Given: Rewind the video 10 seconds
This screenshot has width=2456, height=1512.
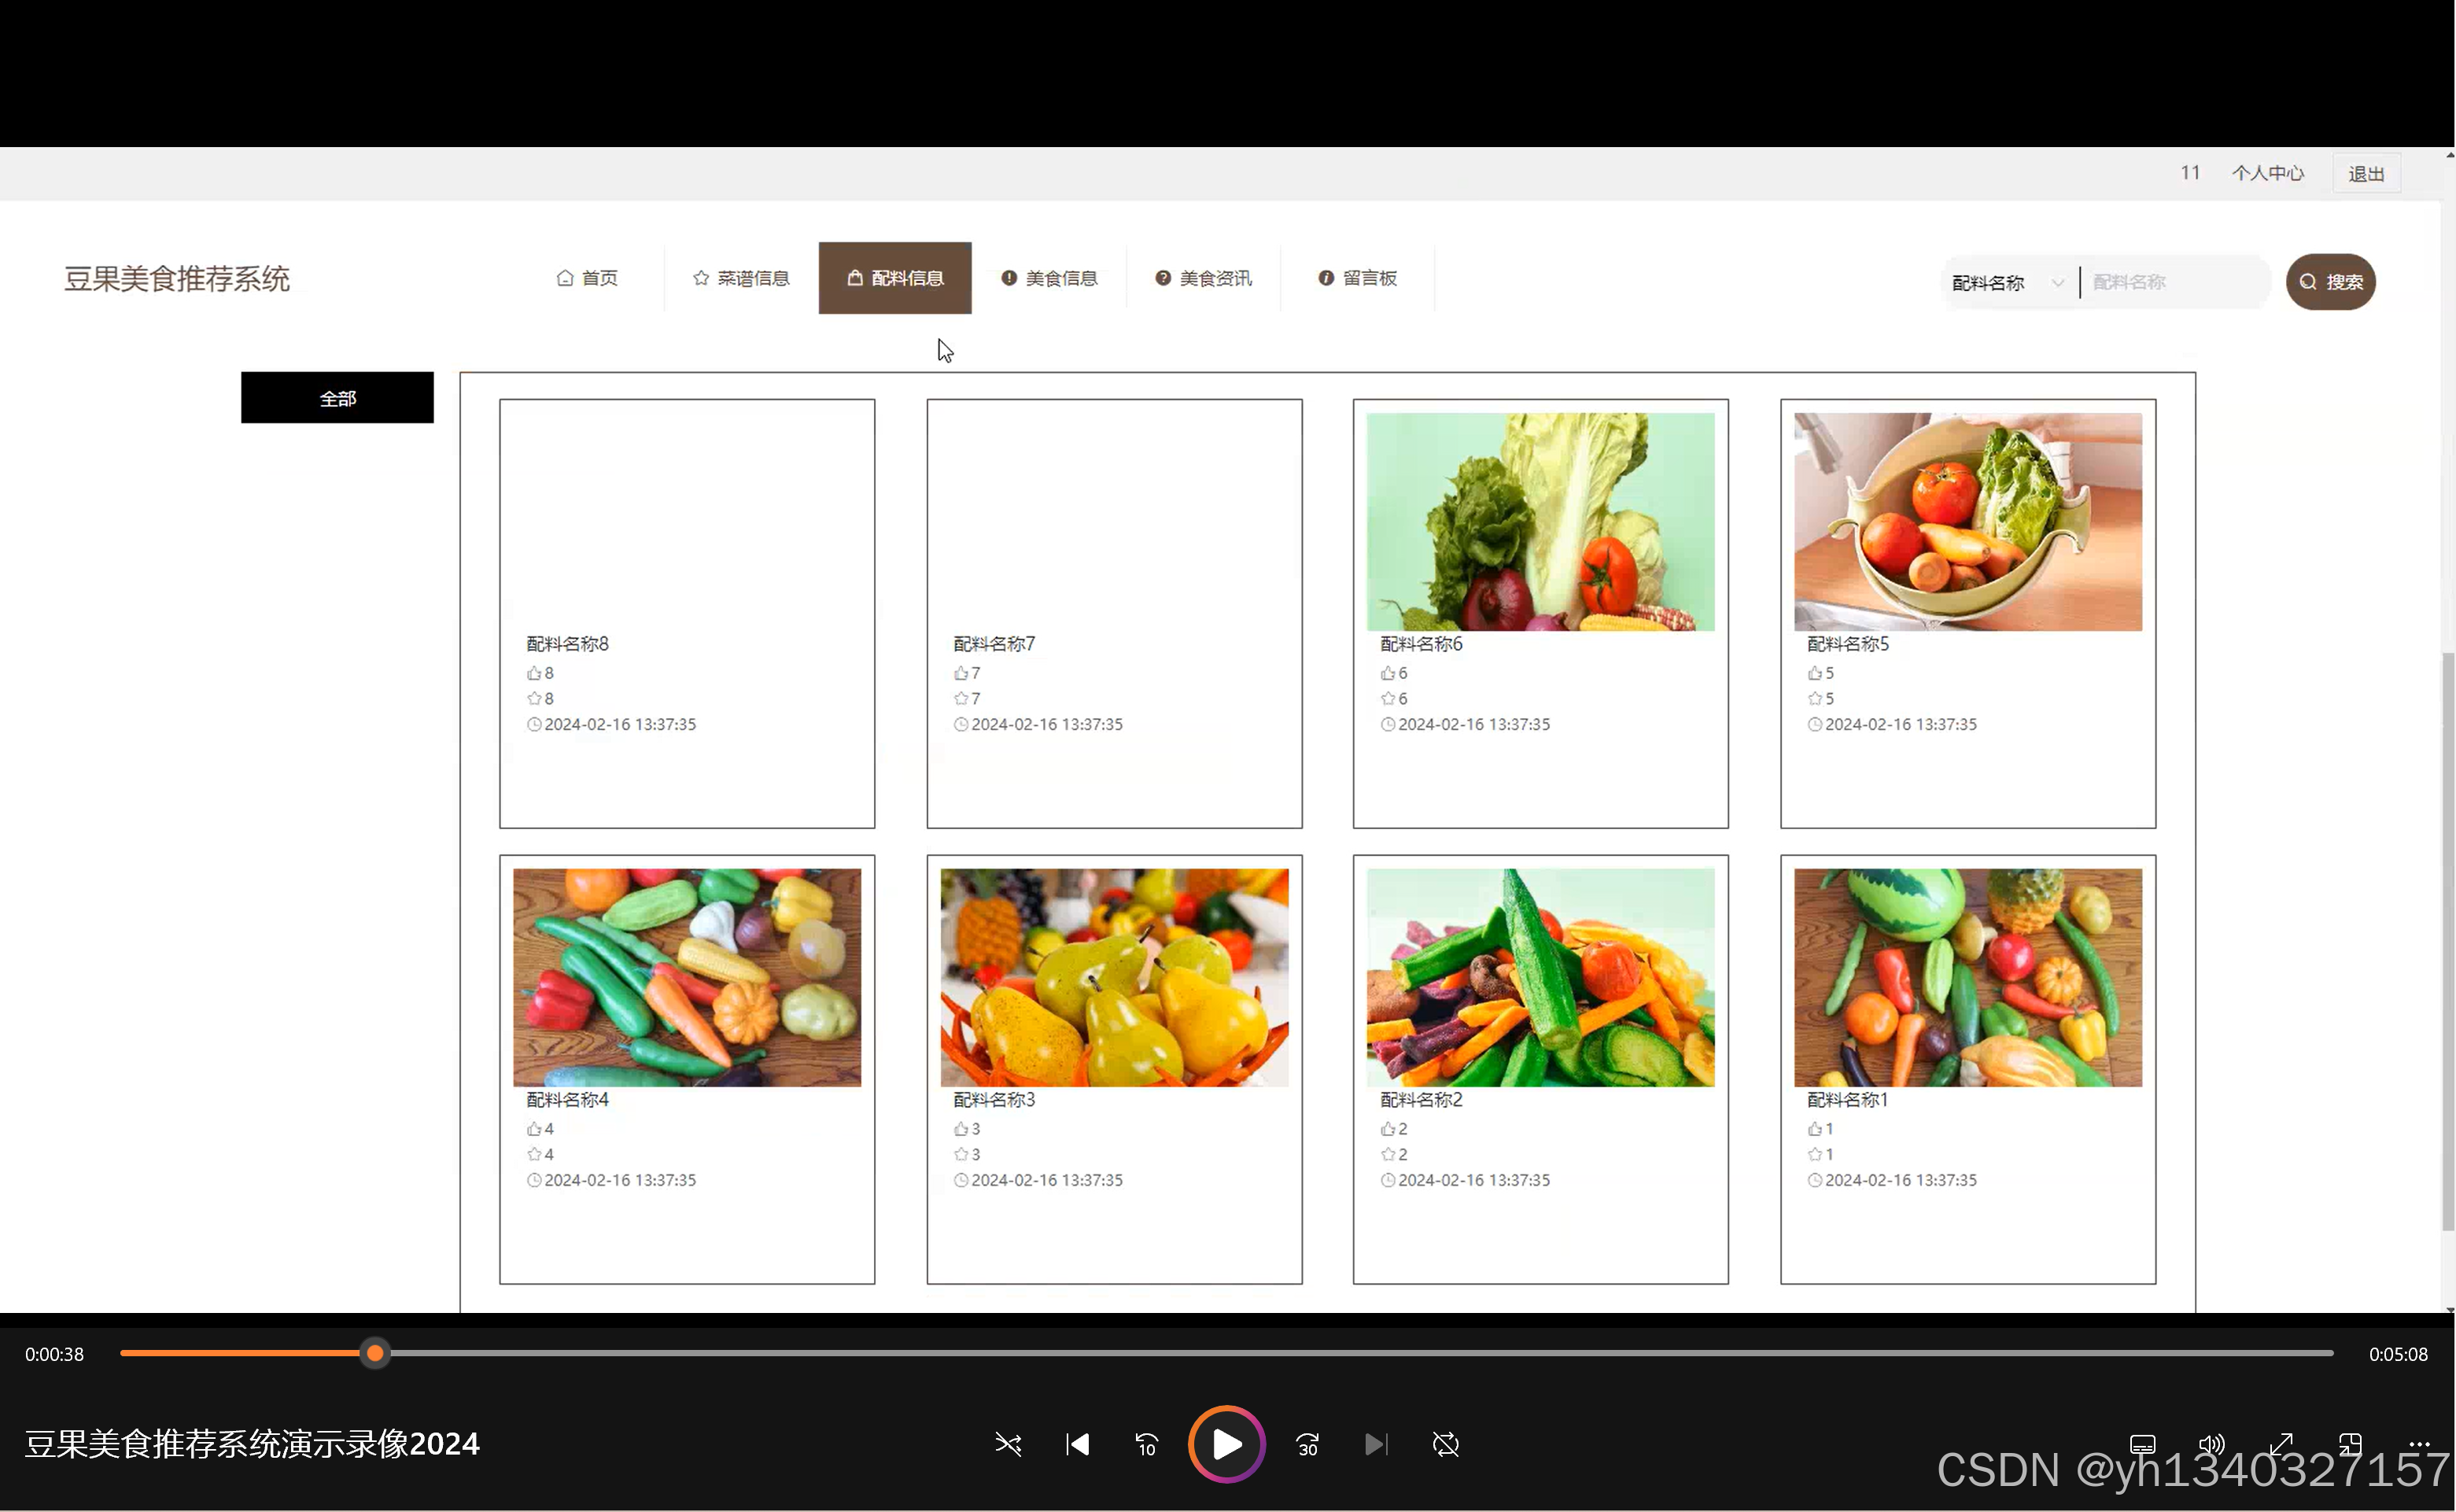Looking at the screenshot, I should 1146,1444.
